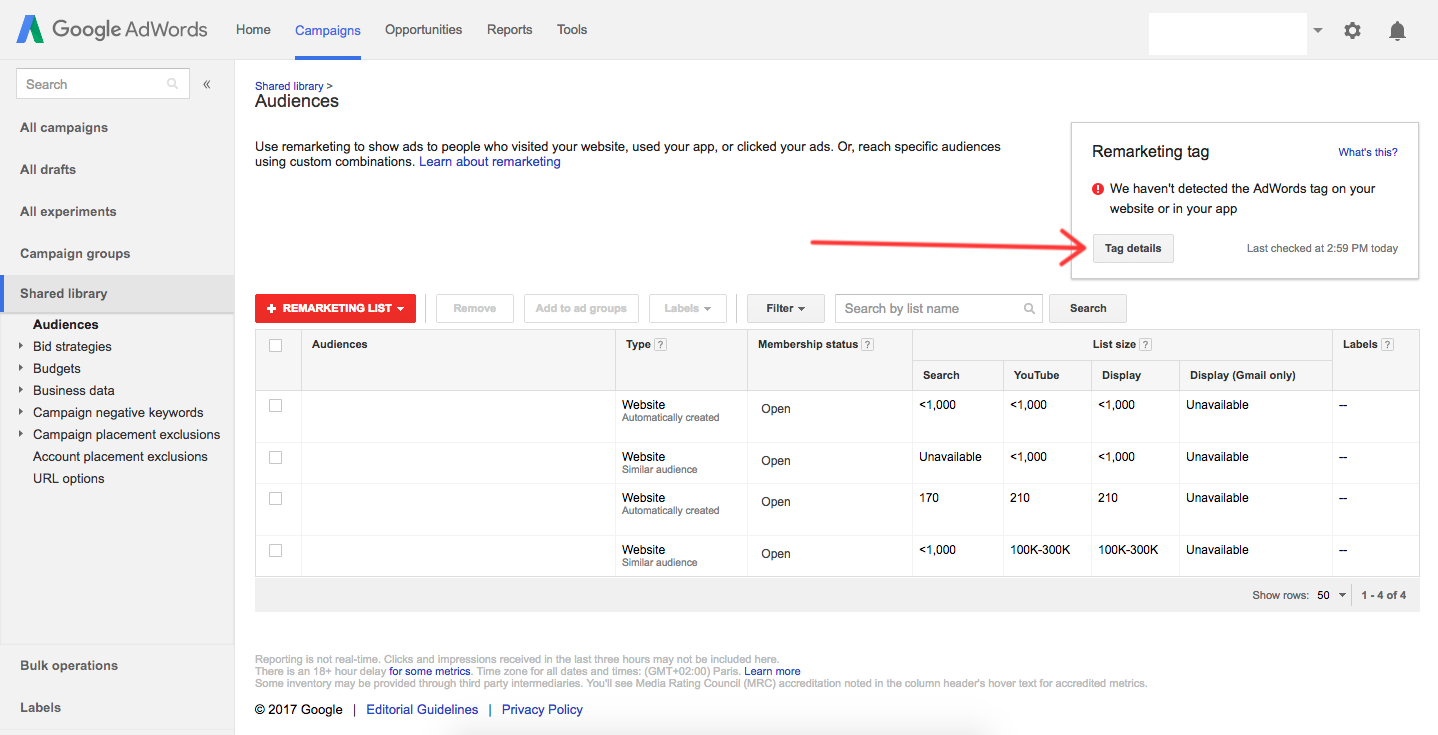Open the Remarketing list dropdown
The image size is (1438, 735).
pyautogui.click(x=335, y=308)
